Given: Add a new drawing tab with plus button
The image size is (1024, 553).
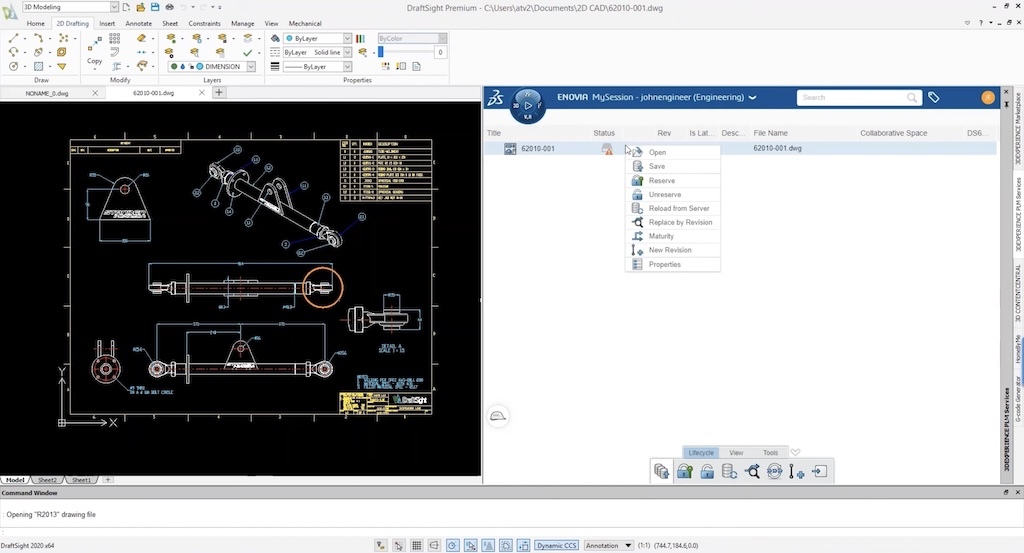Looking at the screenshot, I should pos(220,92).
